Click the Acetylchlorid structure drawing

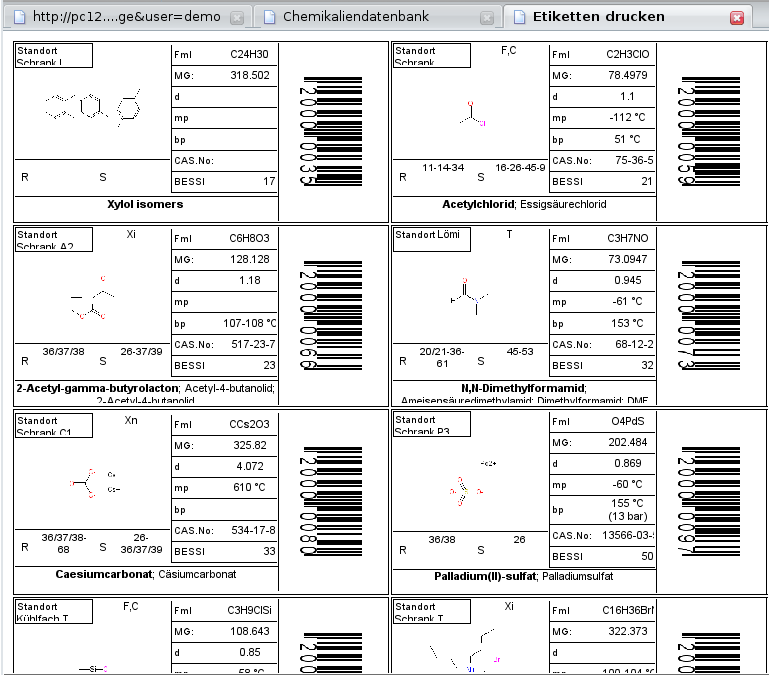pos(472,115)
